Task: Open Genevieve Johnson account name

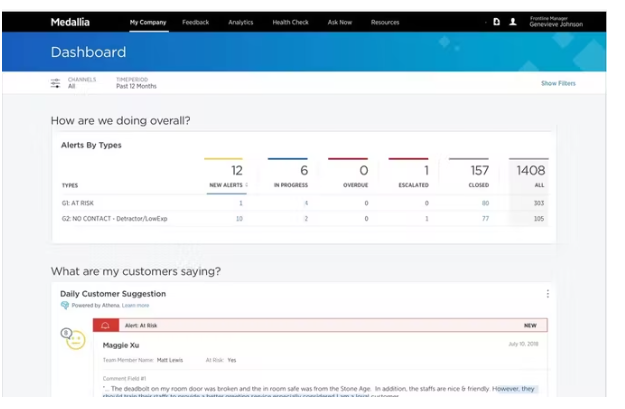Action: click(558, 25)
